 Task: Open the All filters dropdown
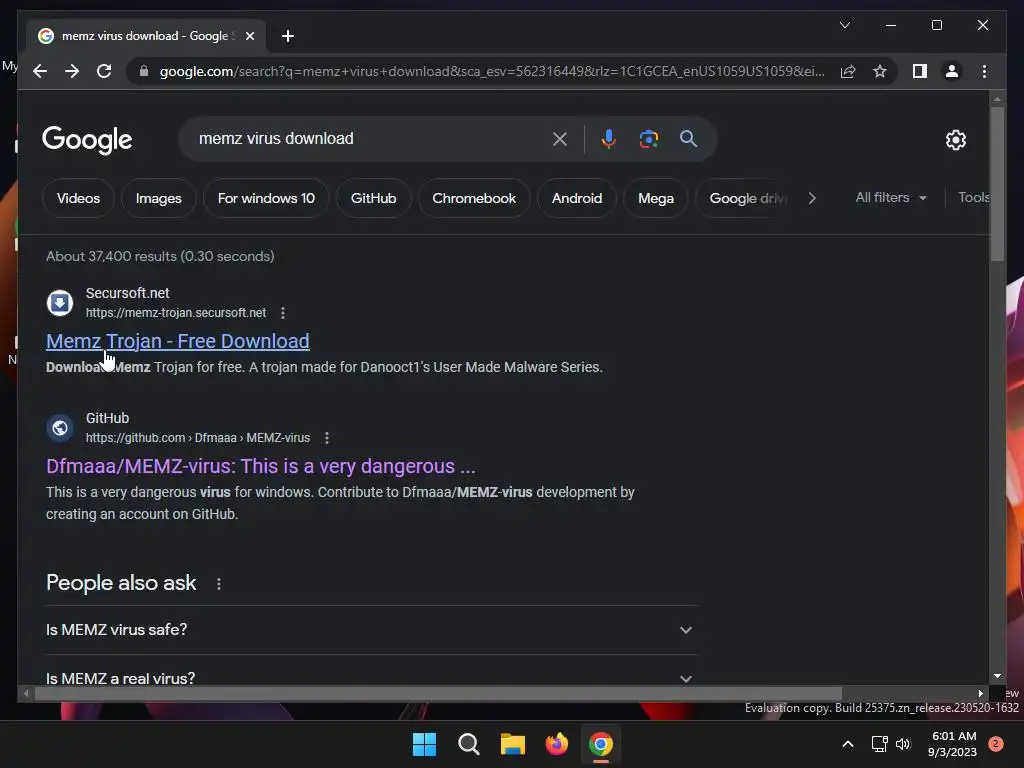[x=891, y=197]
